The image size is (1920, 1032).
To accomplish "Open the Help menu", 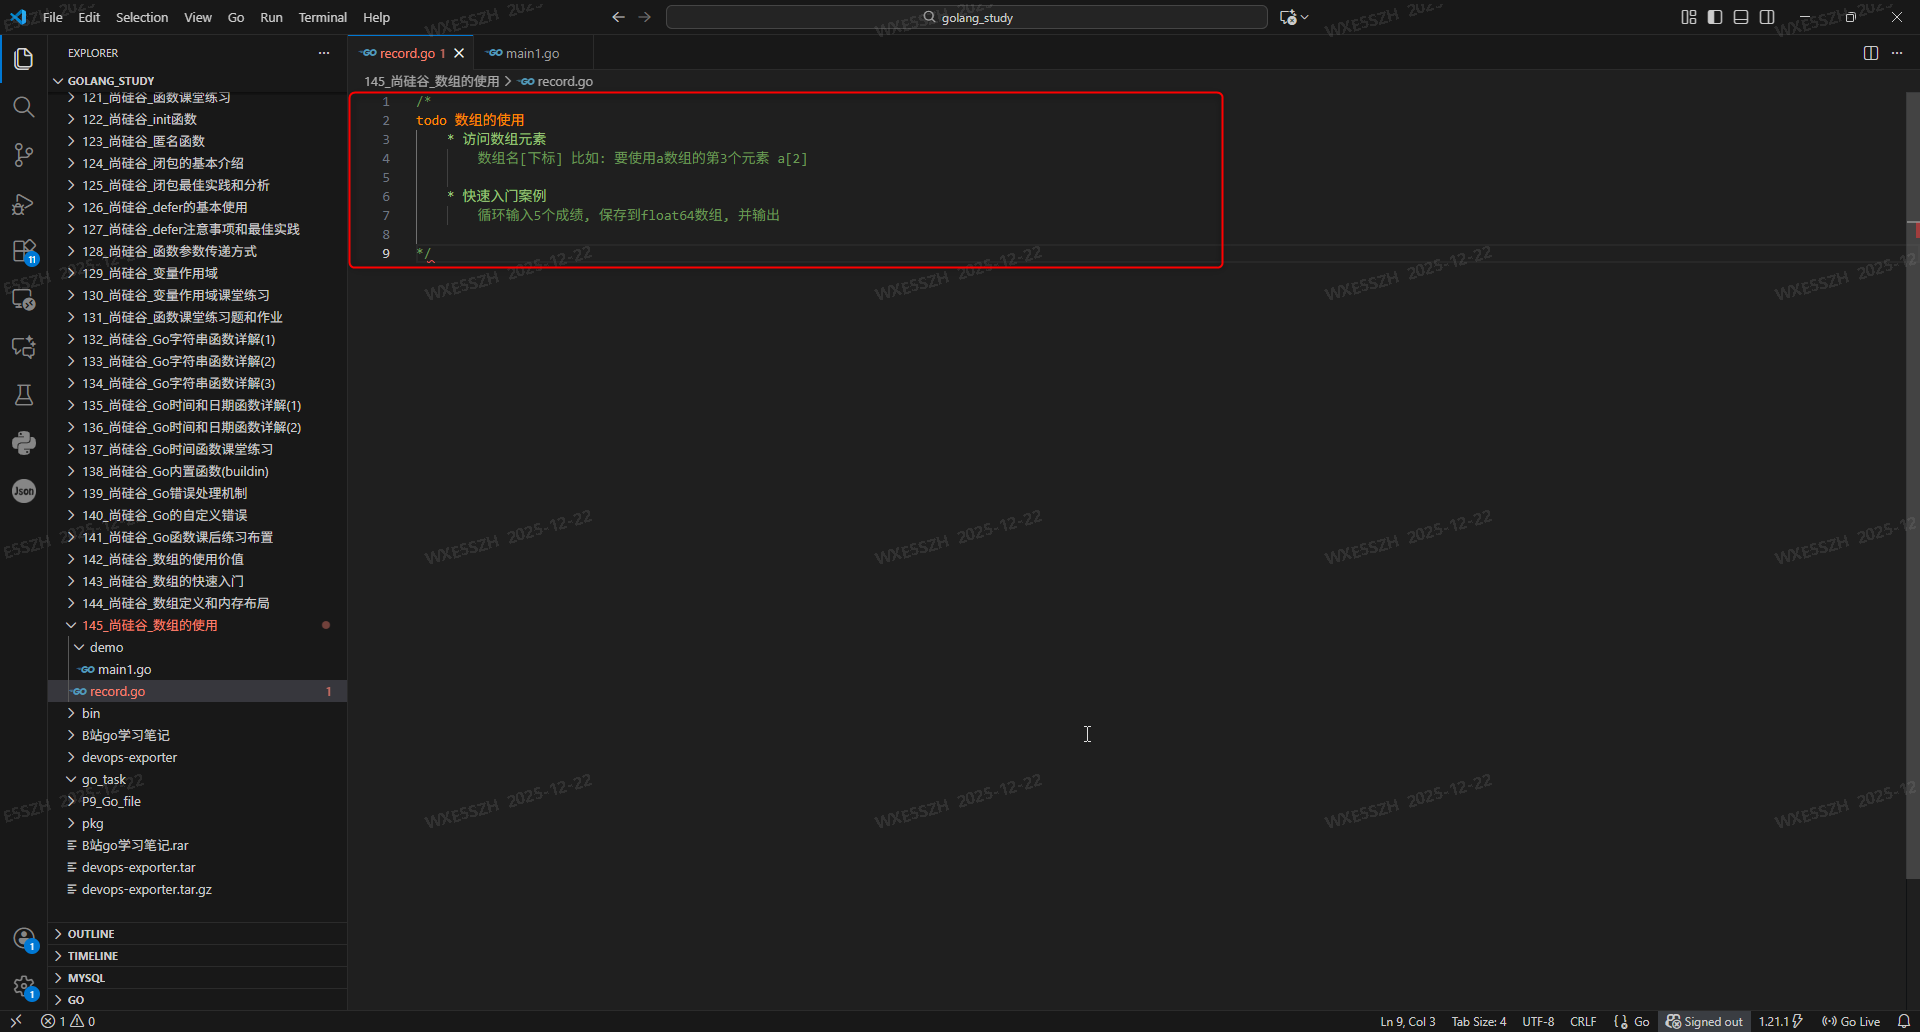I will coord(376,17).
